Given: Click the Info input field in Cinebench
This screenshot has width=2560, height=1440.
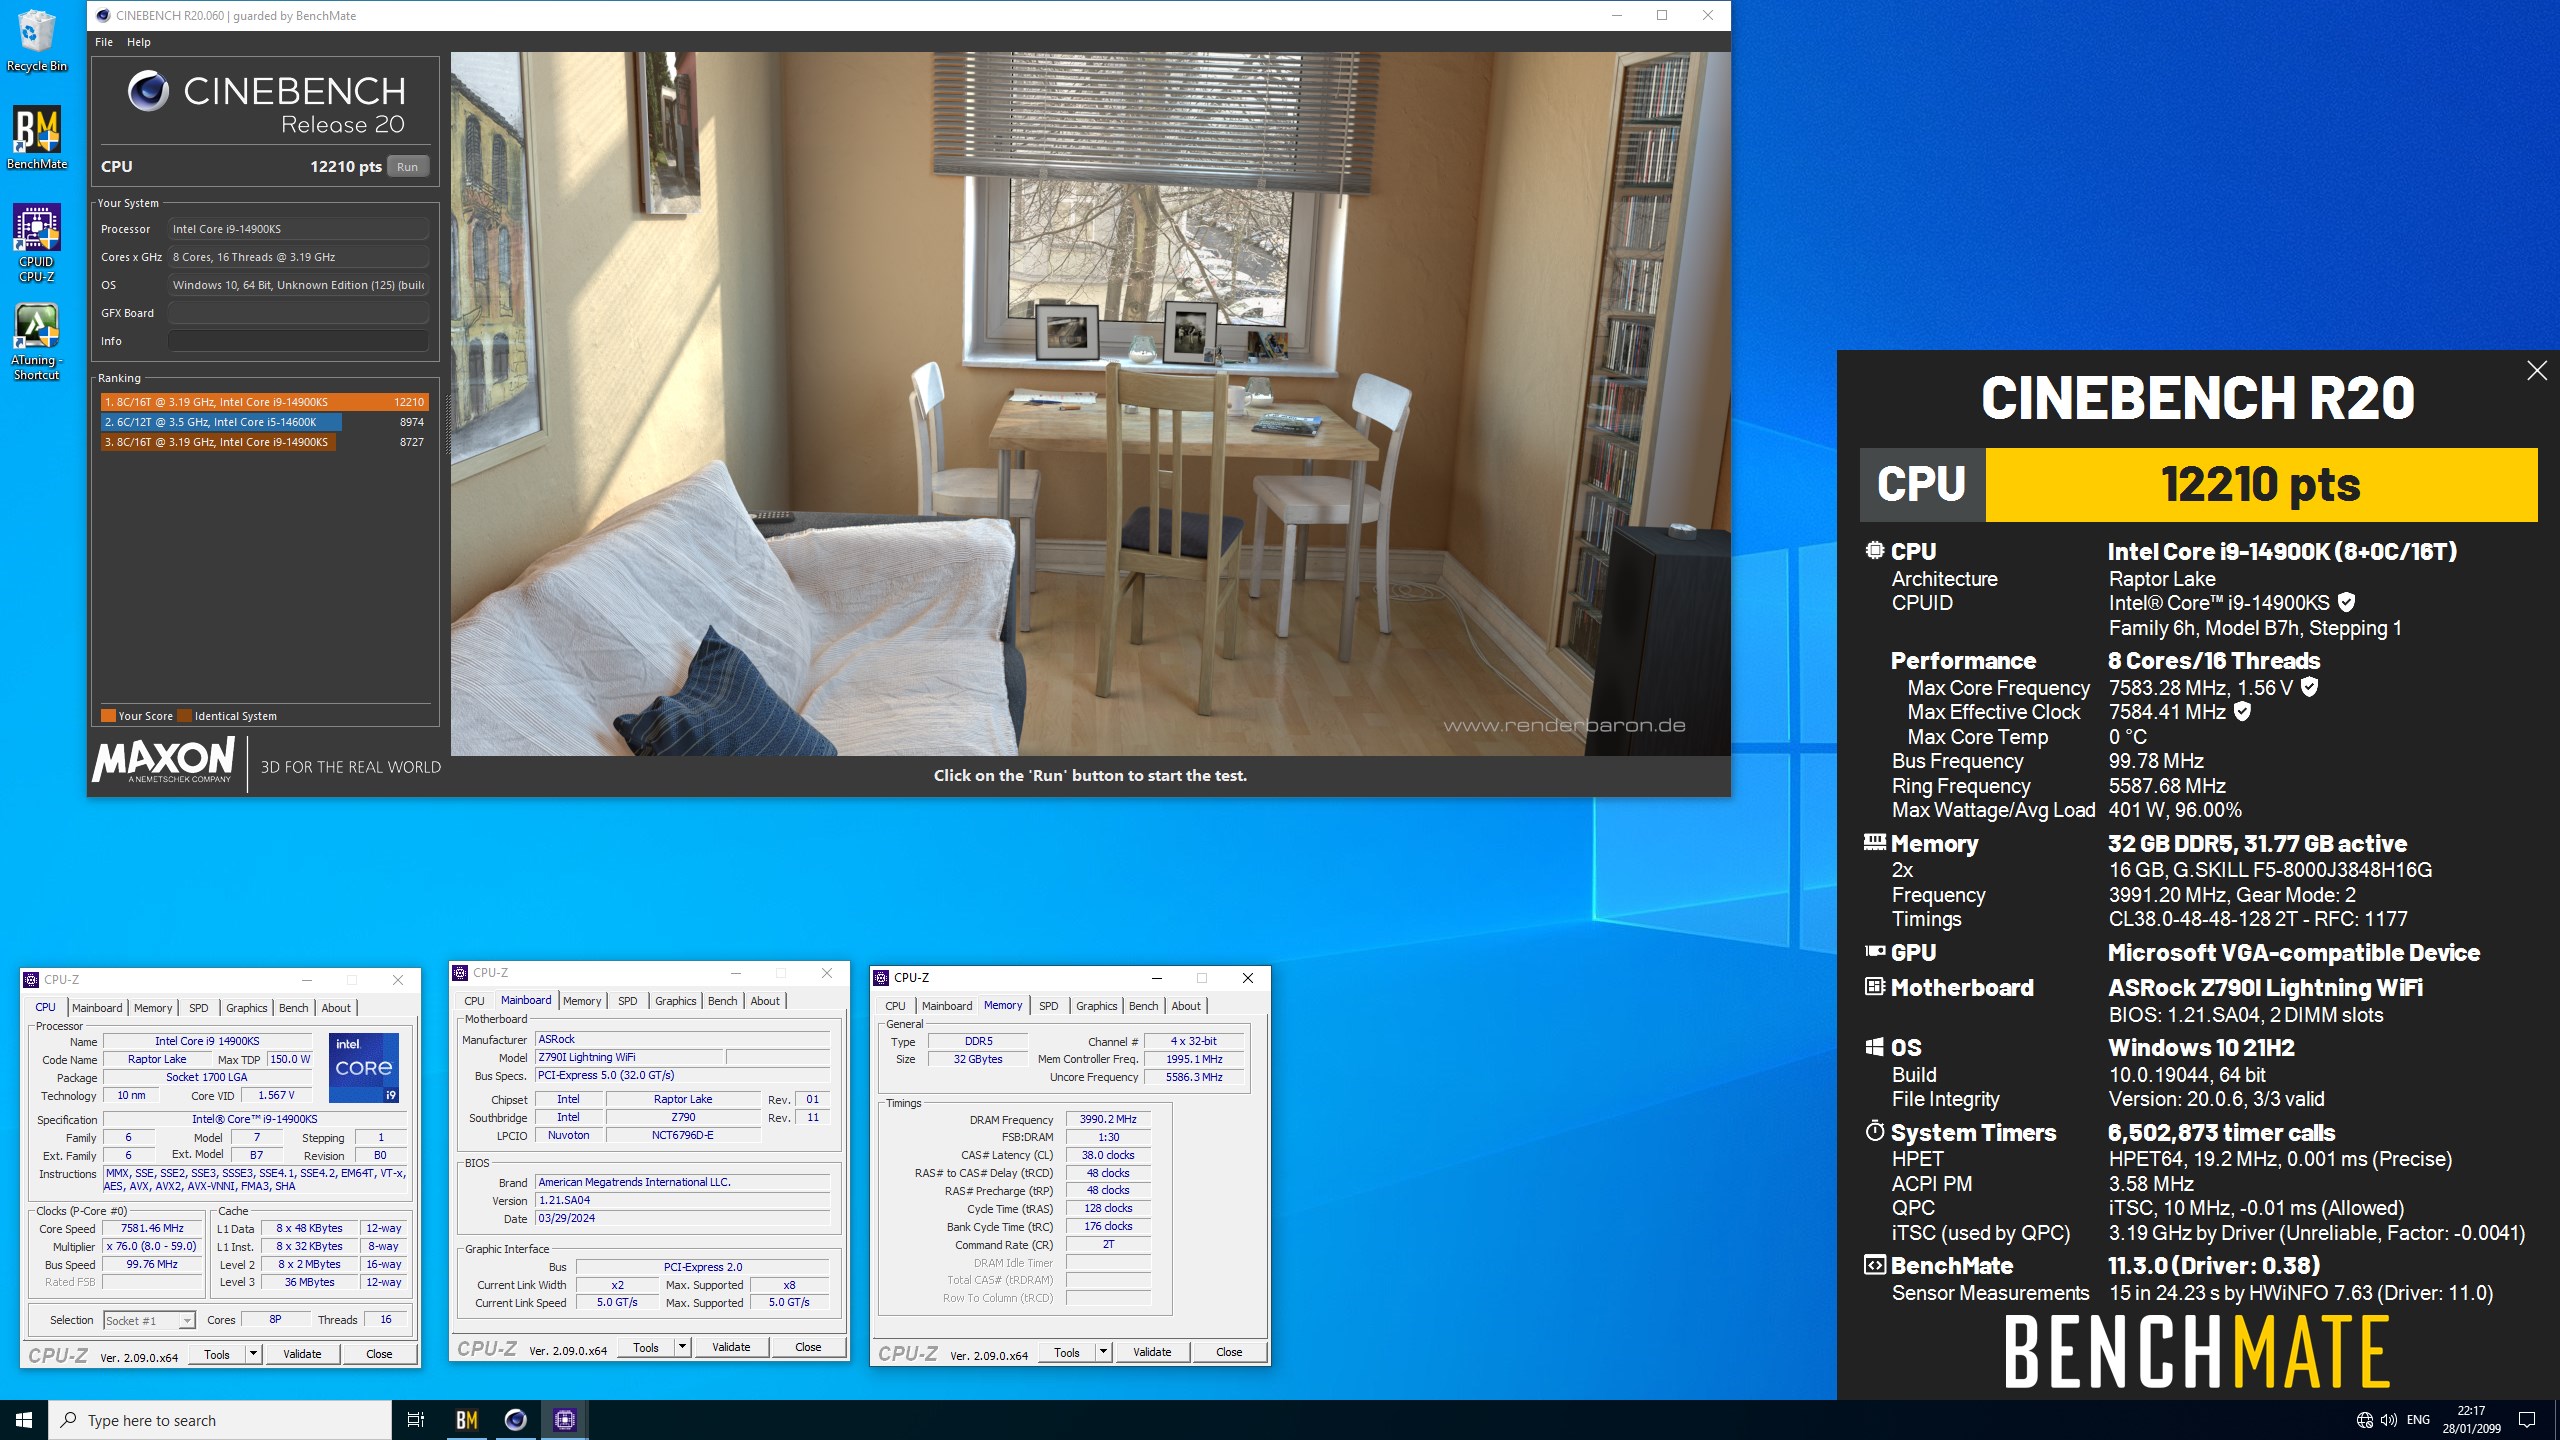Looking at the screenshot, I should 298,341.
